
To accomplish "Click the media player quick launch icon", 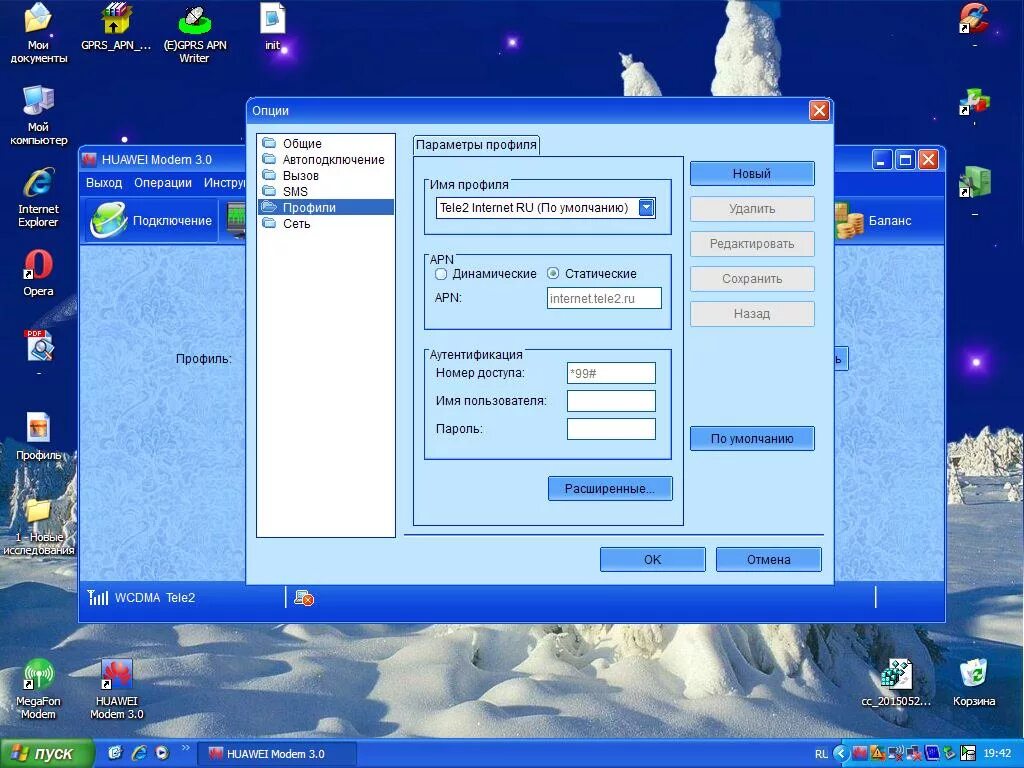I will click(x=162, y=753).
